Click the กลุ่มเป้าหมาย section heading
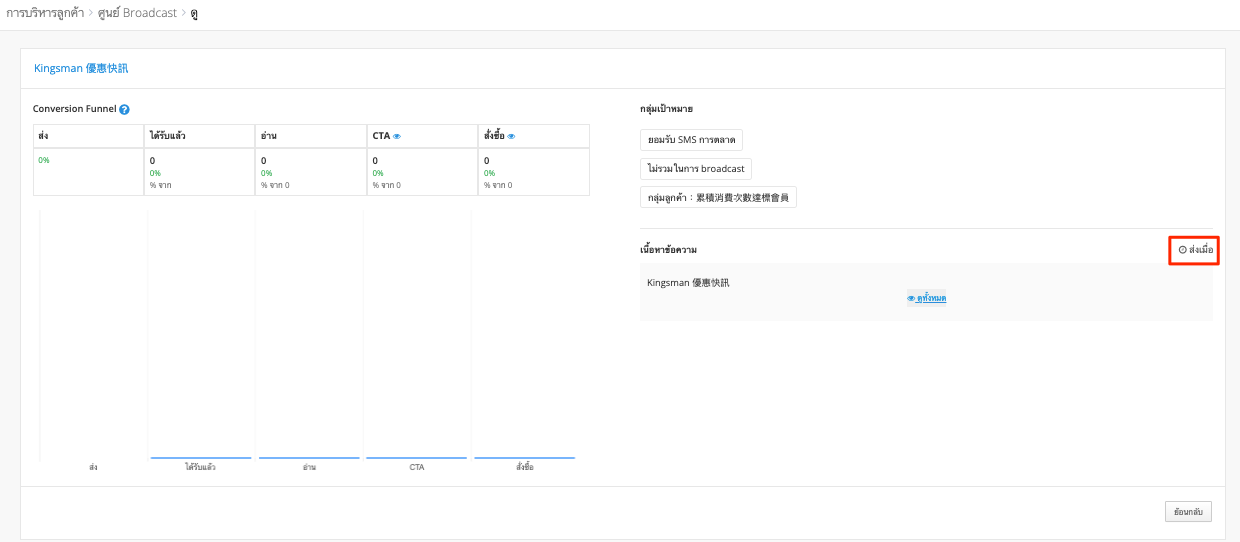Image resolution: width=1240 pixels, height=542 pixels. pyautogui.click(x=667, y=108)
